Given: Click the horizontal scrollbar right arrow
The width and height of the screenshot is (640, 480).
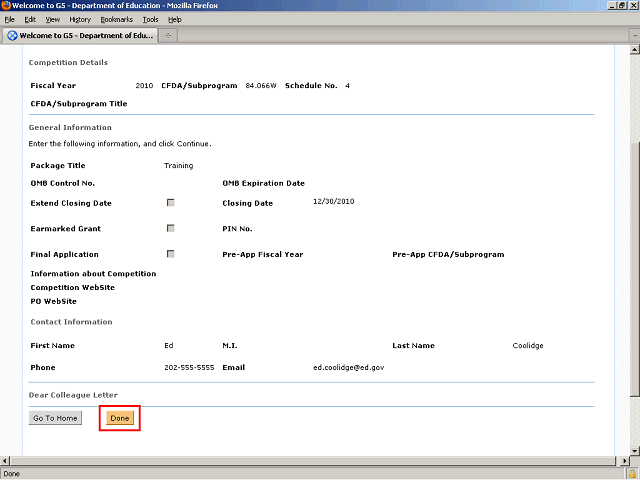Looking at the screenshot, I should pos(625,461).
